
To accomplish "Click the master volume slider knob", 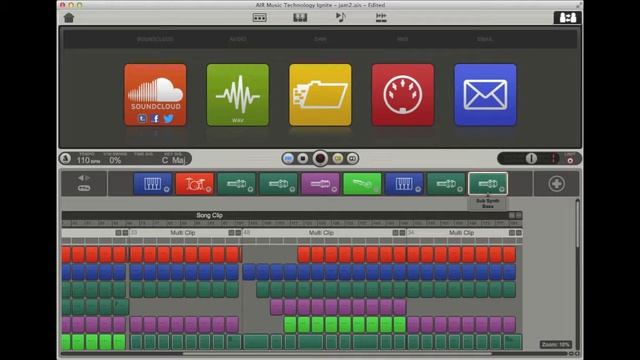I will click(531, 158).
